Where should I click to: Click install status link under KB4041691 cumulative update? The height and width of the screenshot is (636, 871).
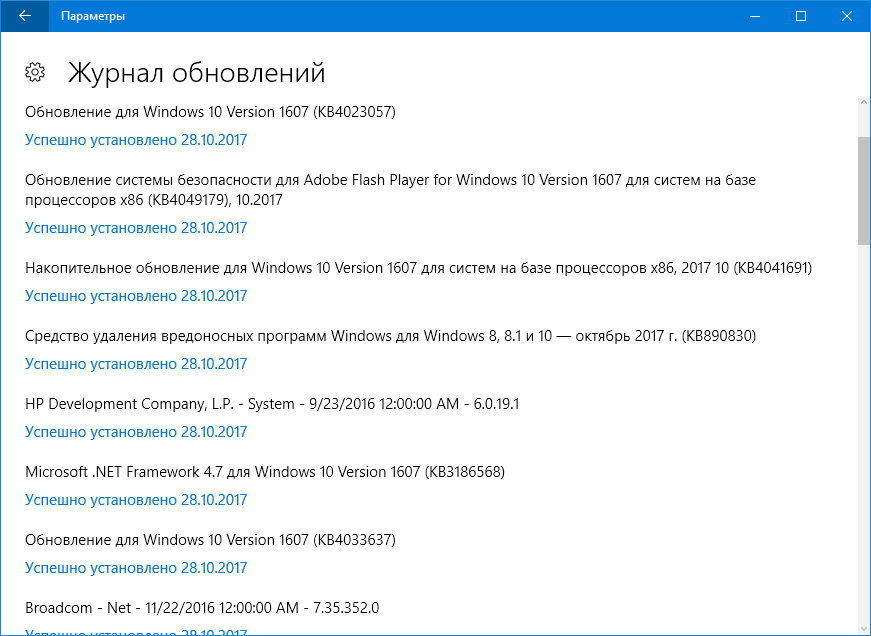136,296
